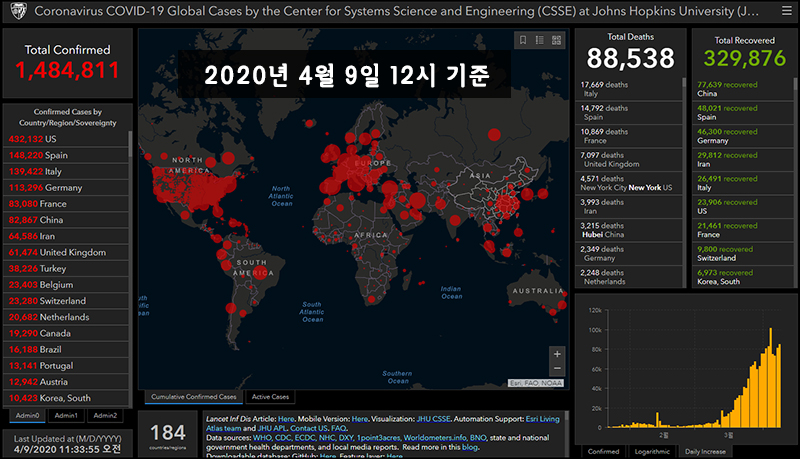Click the 46,300 recovered Germany entry

[743, 136]
